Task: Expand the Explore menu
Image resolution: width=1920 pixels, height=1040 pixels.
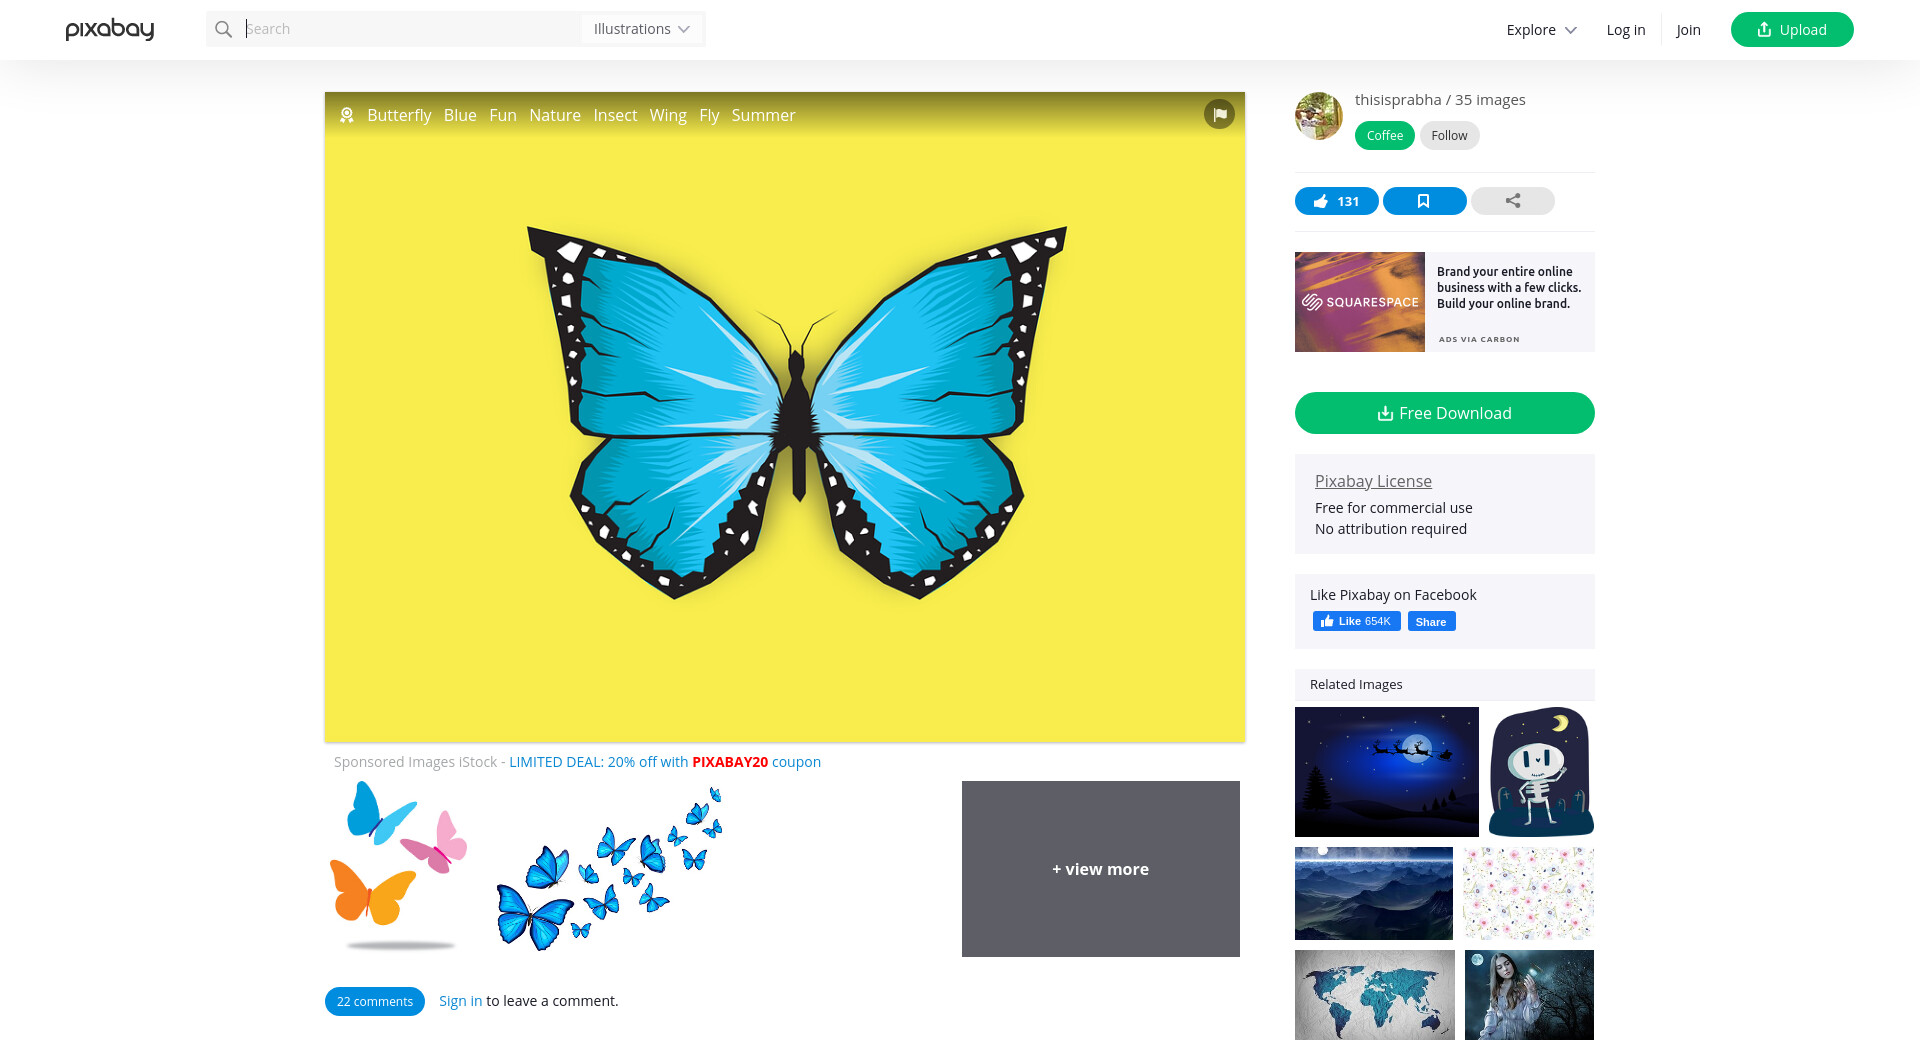Action: (x=1541, y=30)
